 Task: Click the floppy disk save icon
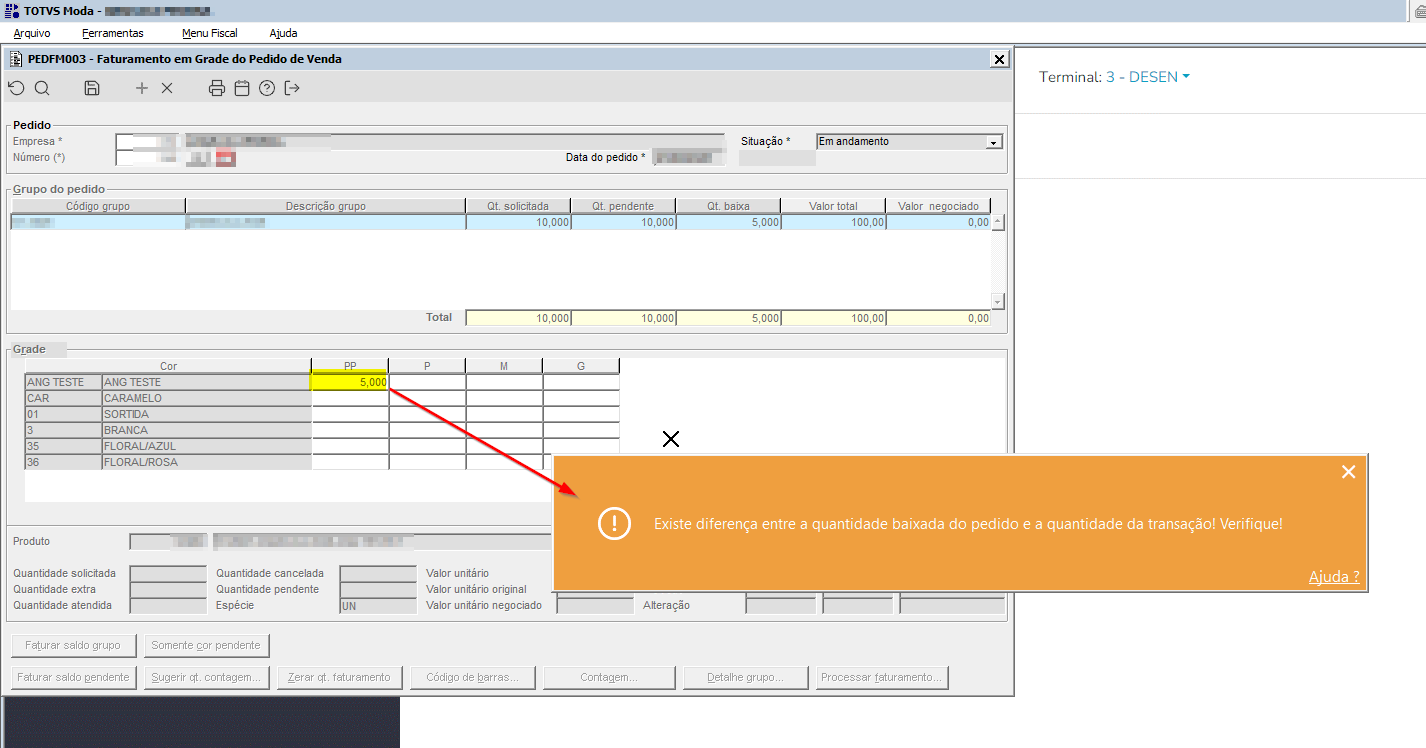pyautogui.click(x=92, y=88)
